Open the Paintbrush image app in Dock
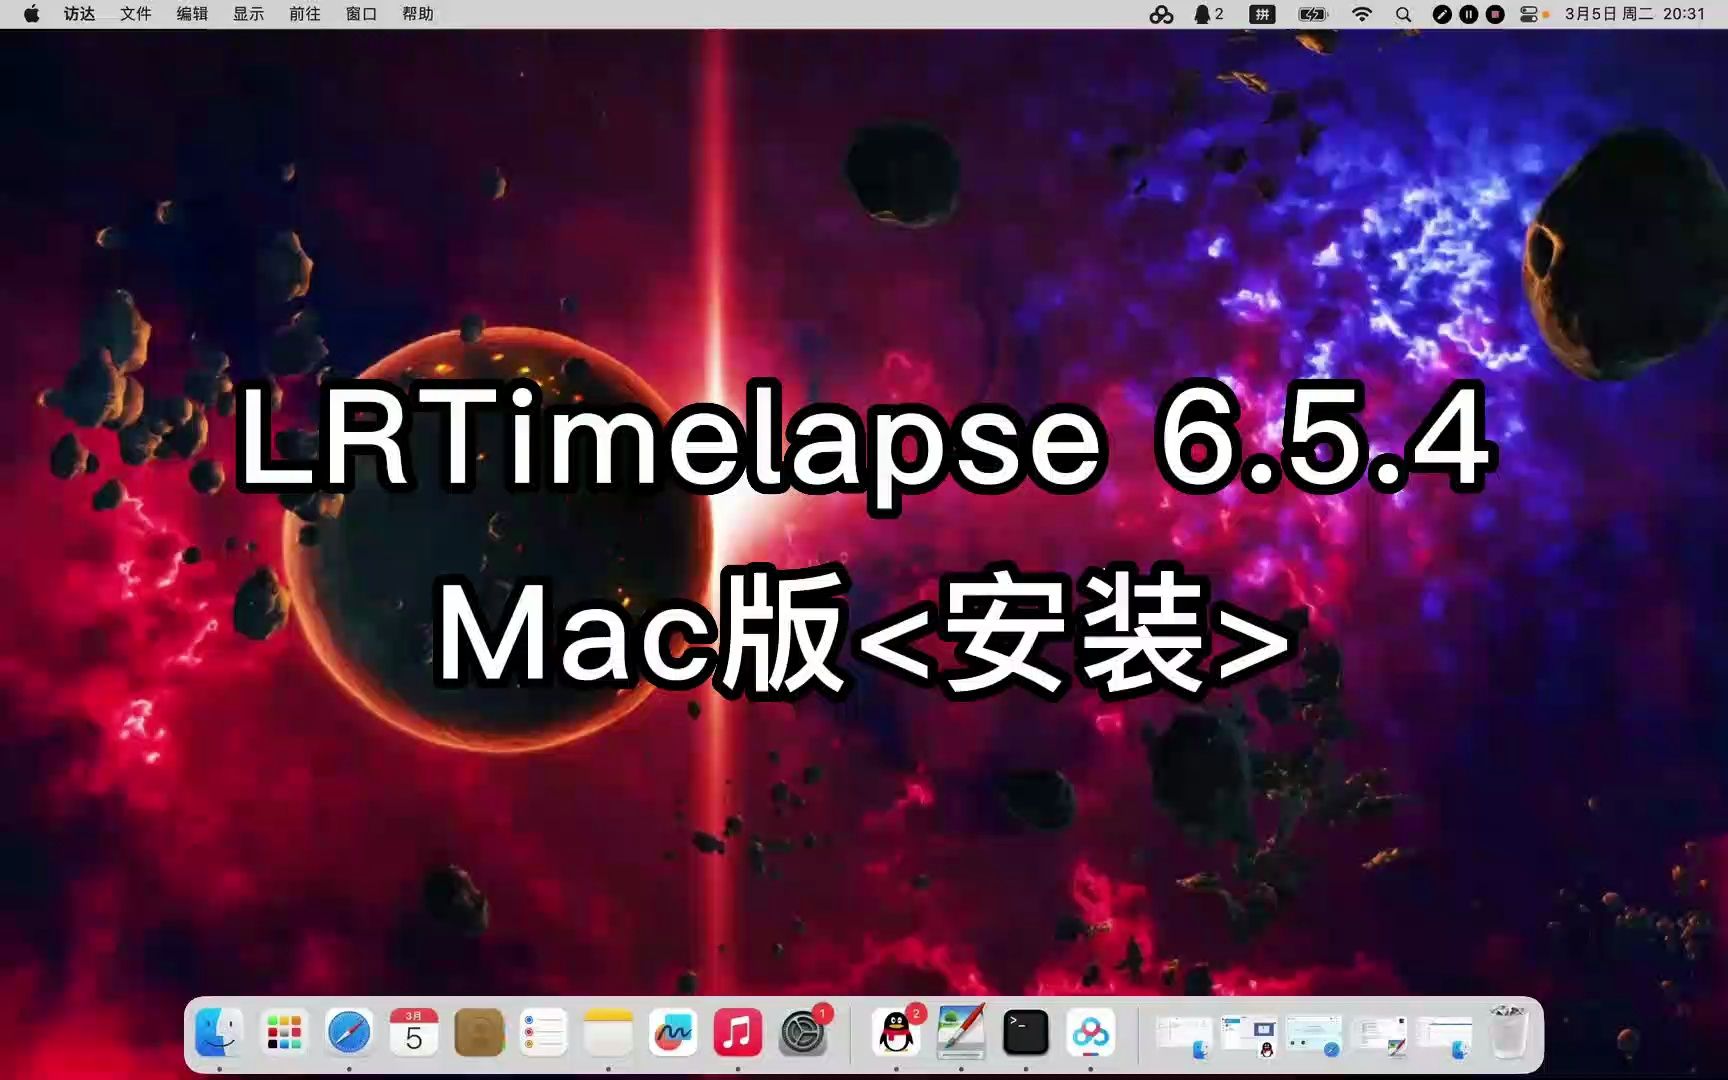 [x=961, y=1032]
